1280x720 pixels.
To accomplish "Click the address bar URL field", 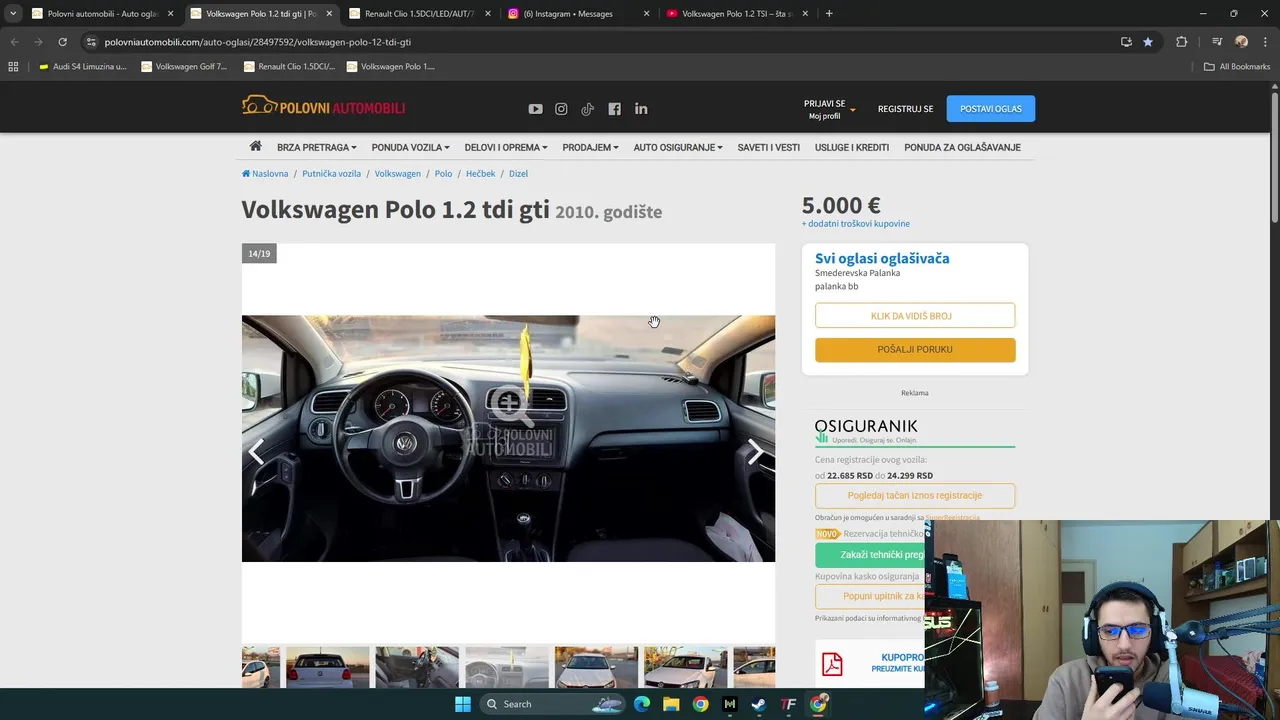I will pyautogui.click(x=600, y=42).
